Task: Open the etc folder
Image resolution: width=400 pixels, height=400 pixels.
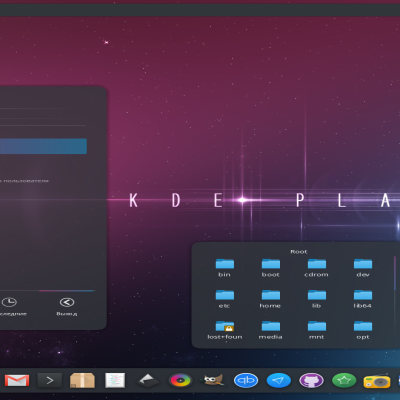Action: [x=225, y=299]
